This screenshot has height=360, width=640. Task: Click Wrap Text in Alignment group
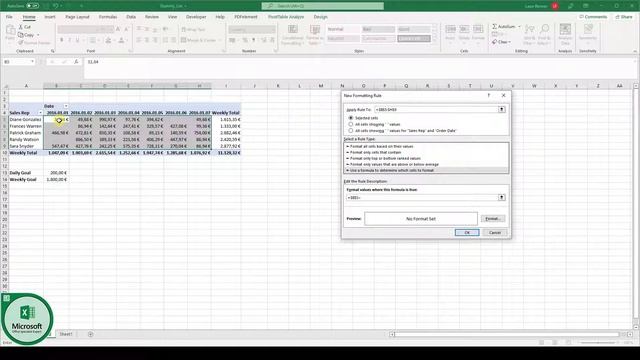tap(193, 29)
